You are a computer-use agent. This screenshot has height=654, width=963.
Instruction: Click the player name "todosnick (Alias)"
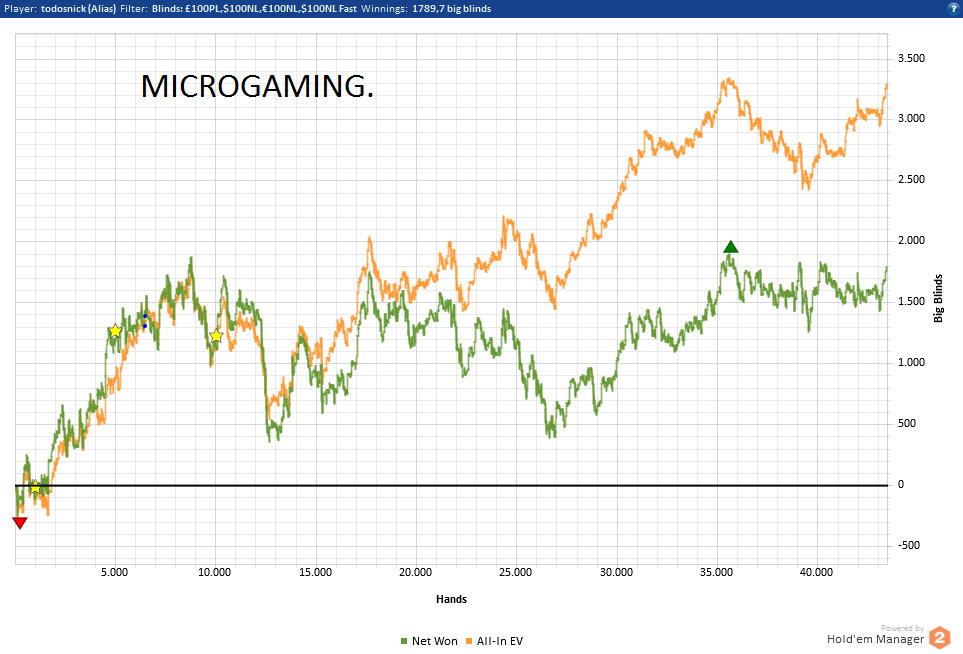click(x=79, y=9)
